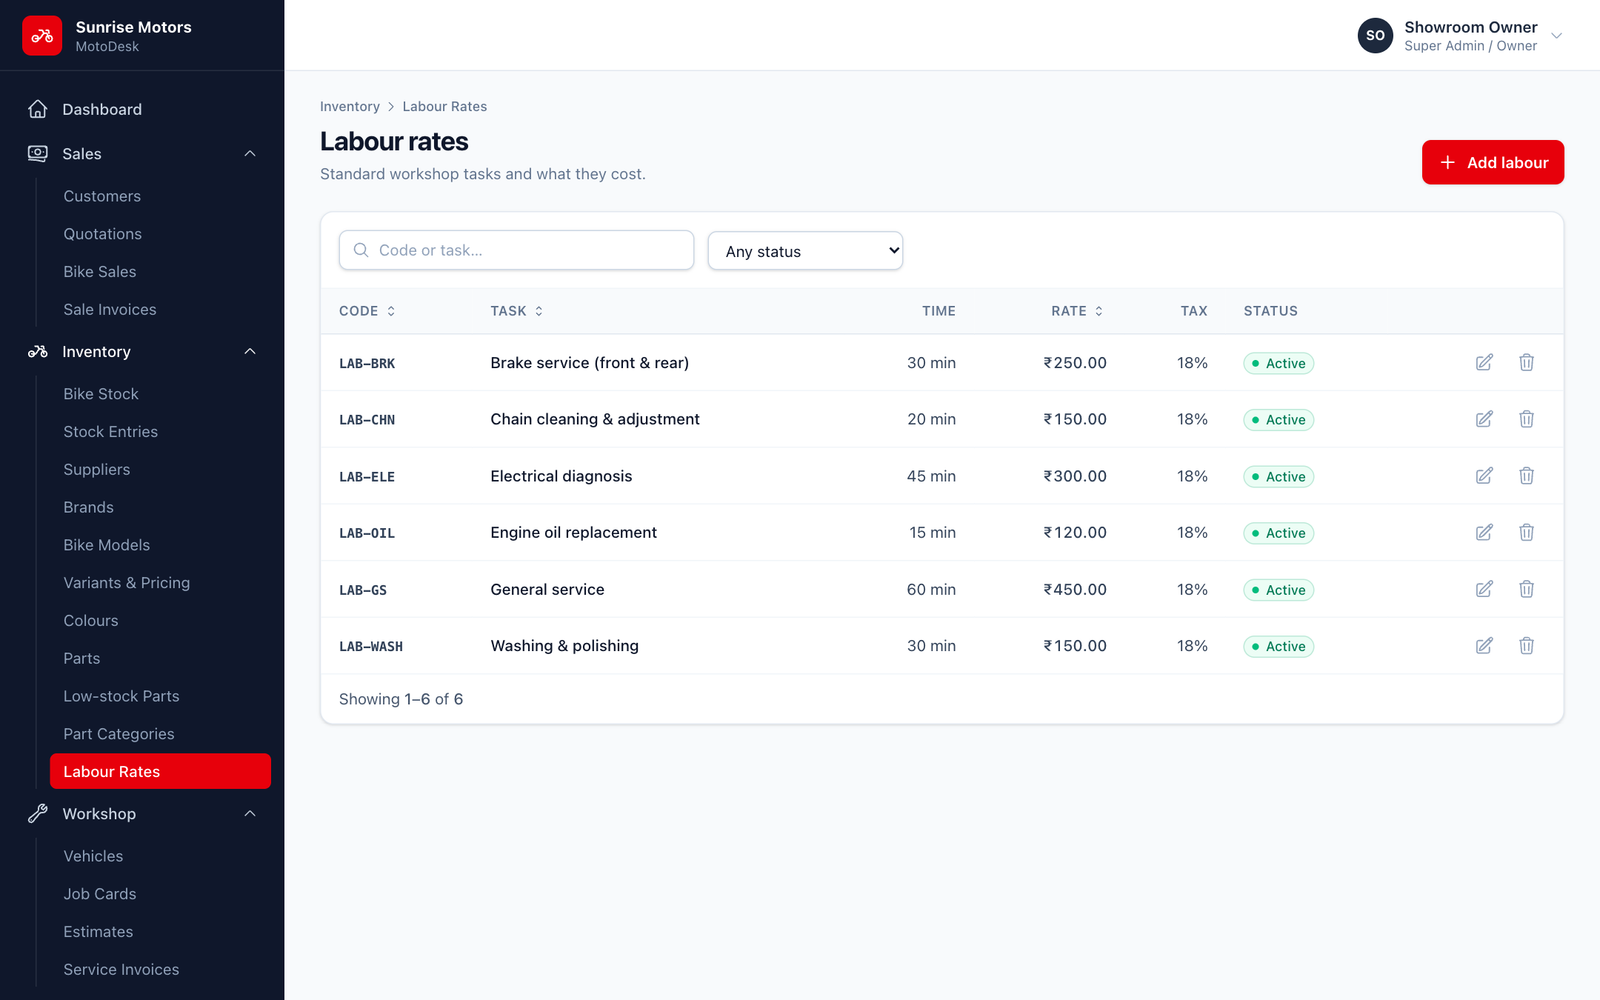Open Customers under Sales

coord(160,196)
